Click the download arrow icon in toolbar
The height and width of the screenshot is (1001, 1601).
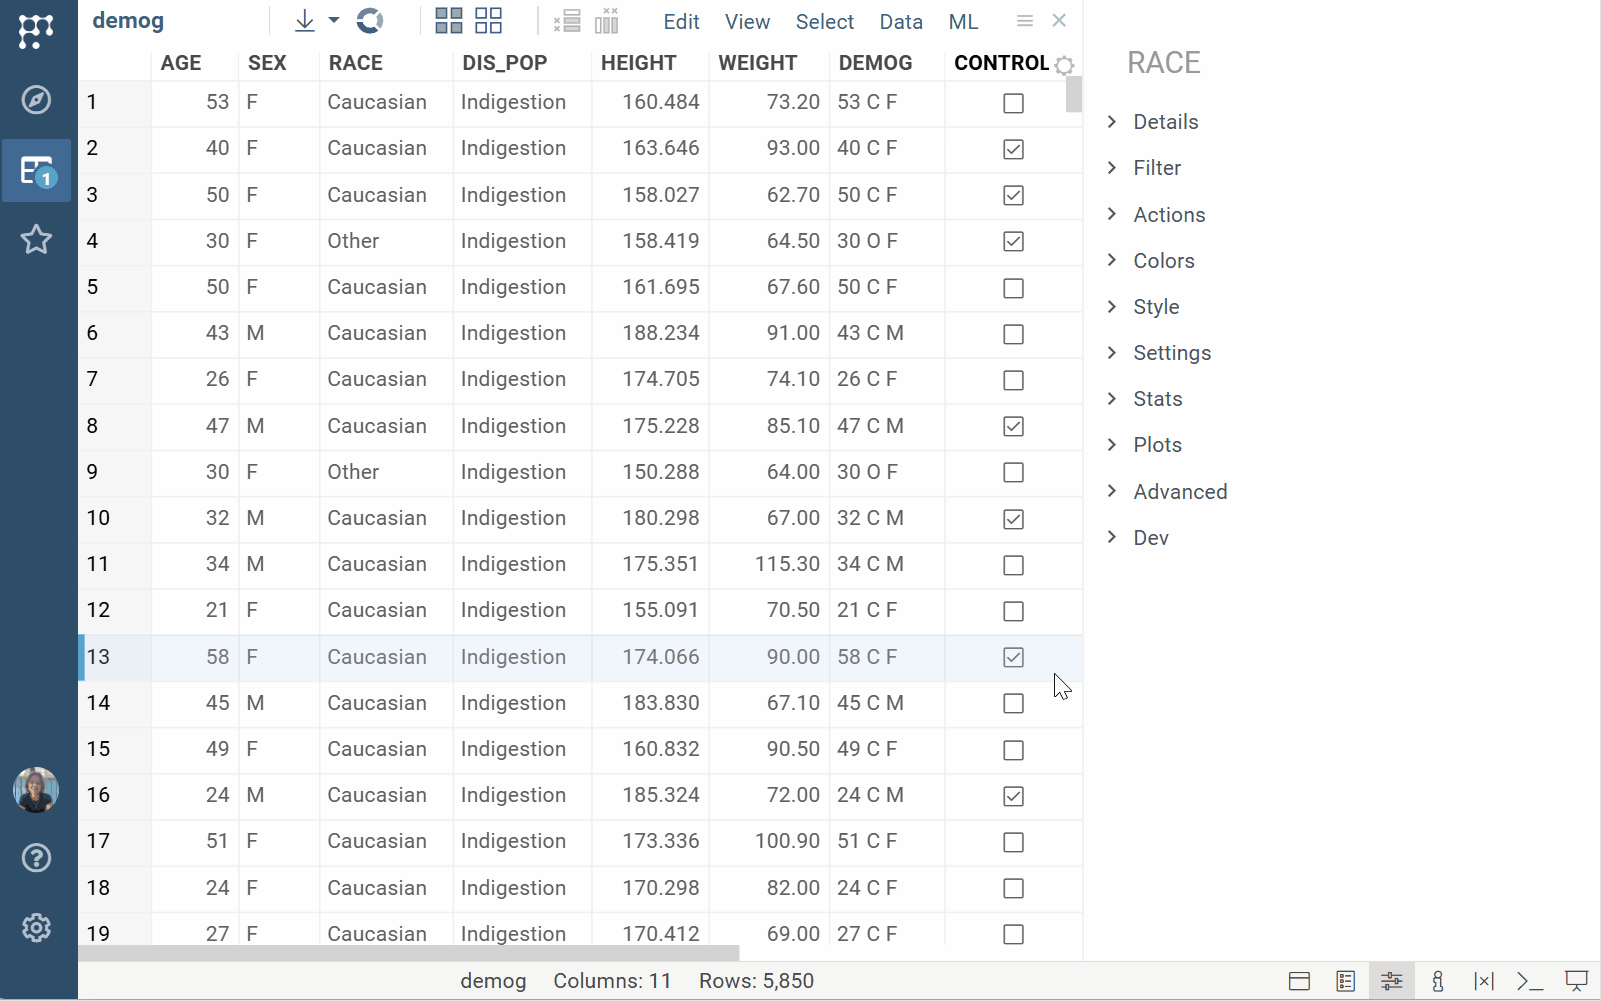click(305, 21)
